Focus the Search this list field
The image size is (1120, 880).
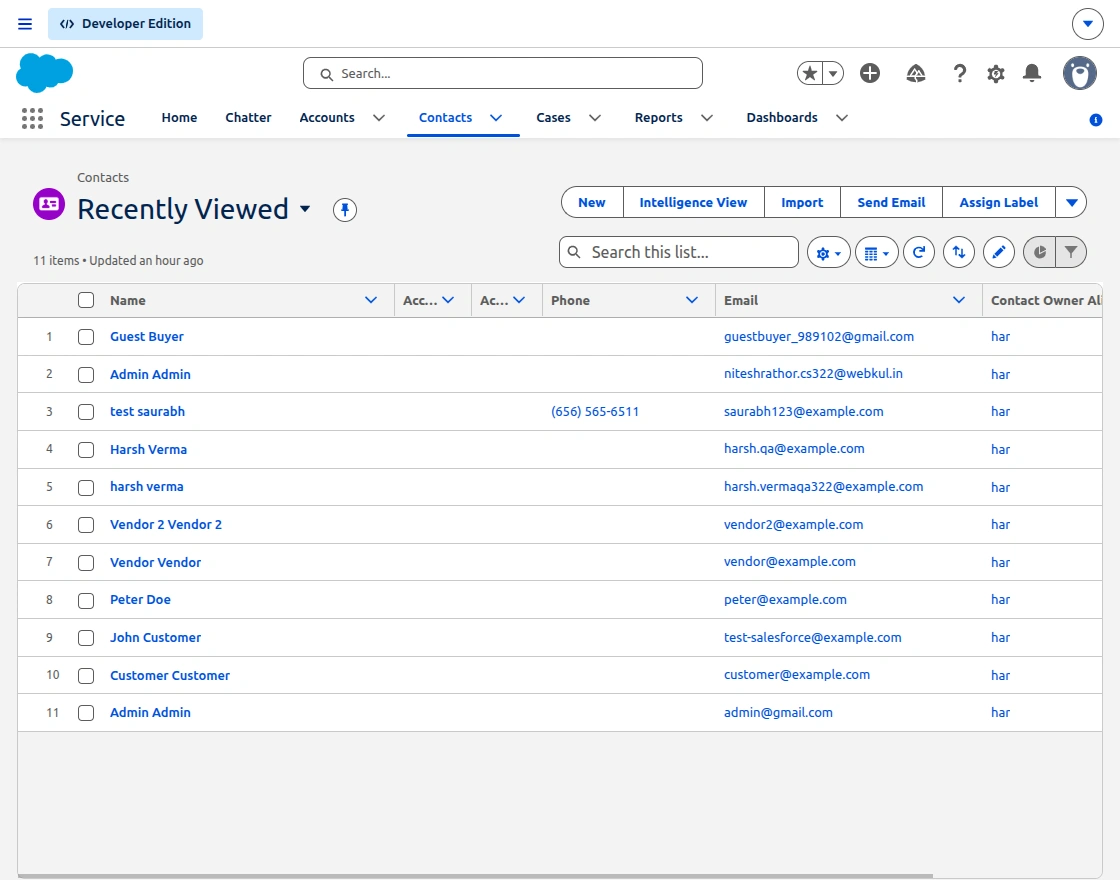tap(679, 253)
